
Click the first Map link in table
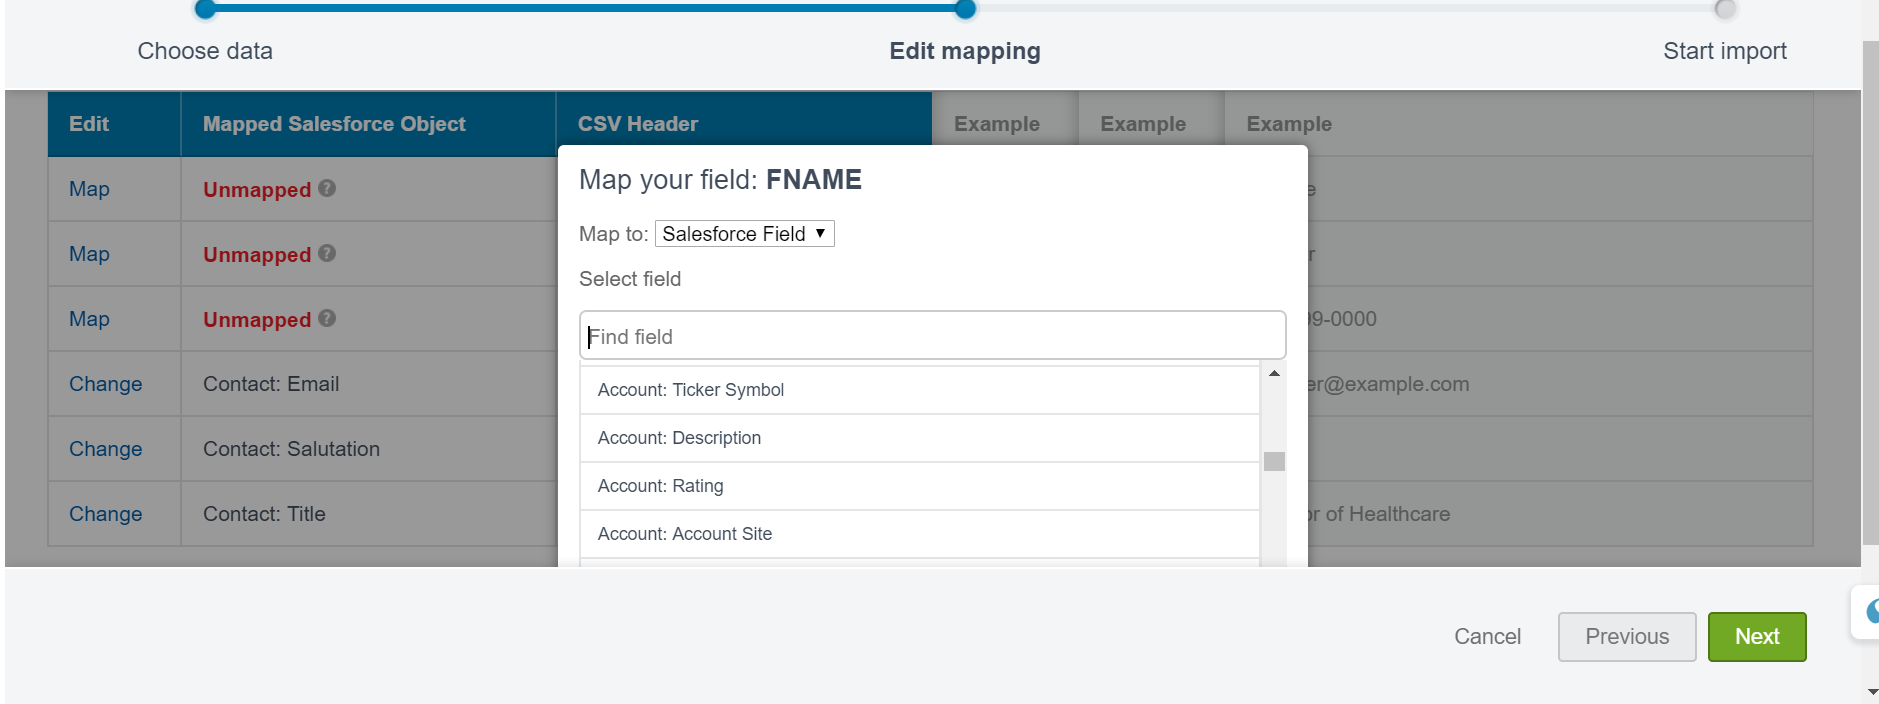[89, 189]
